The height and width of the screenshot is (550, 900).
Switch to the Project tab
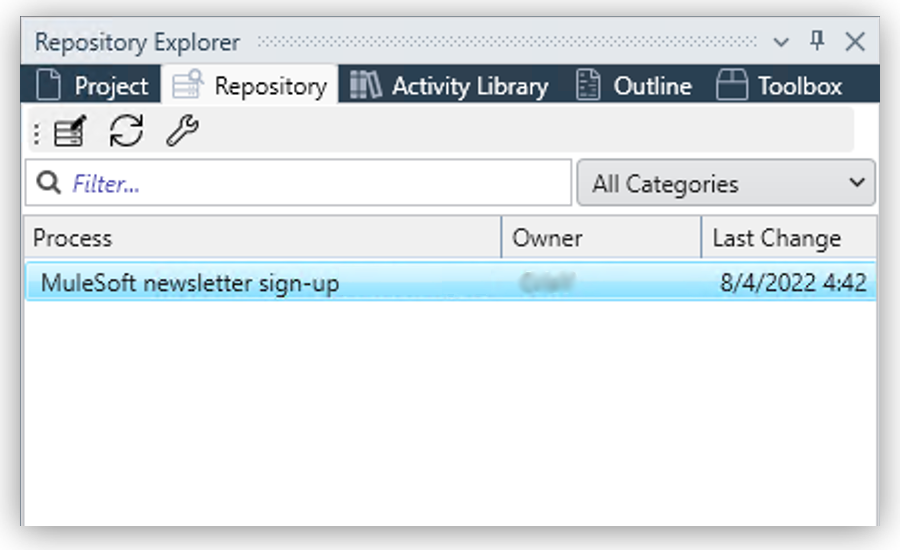pos(91,85)
